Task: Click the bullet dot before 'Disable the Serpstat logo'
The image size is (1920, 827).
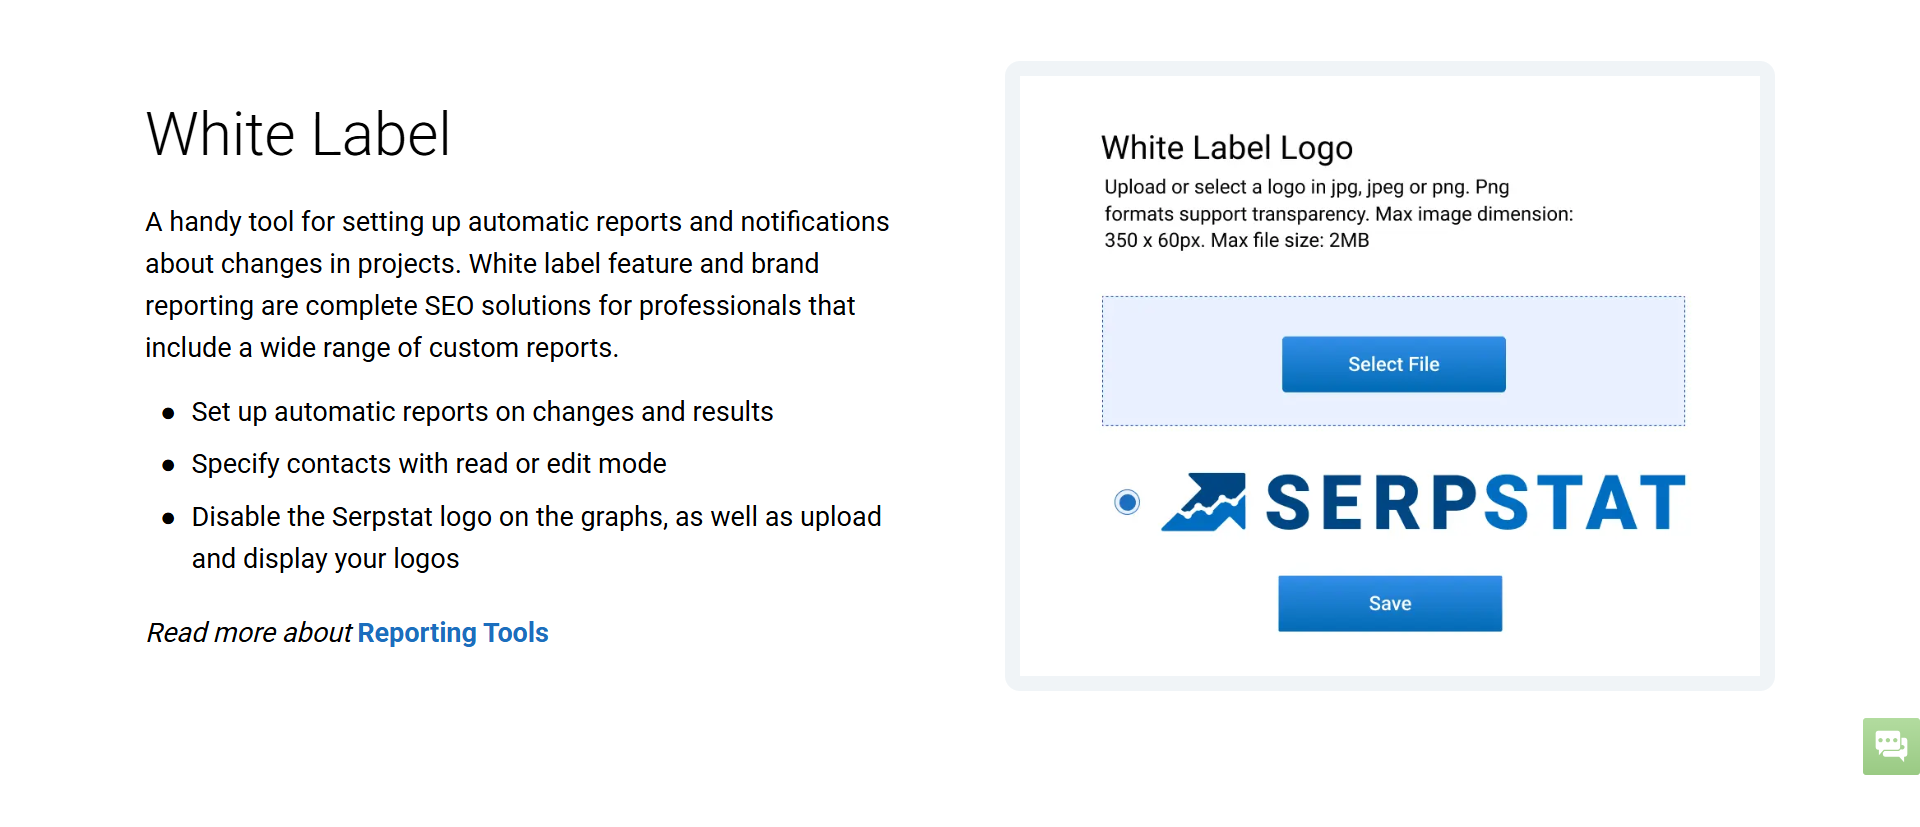Action: pyautogui.click(x=168, y=518)
